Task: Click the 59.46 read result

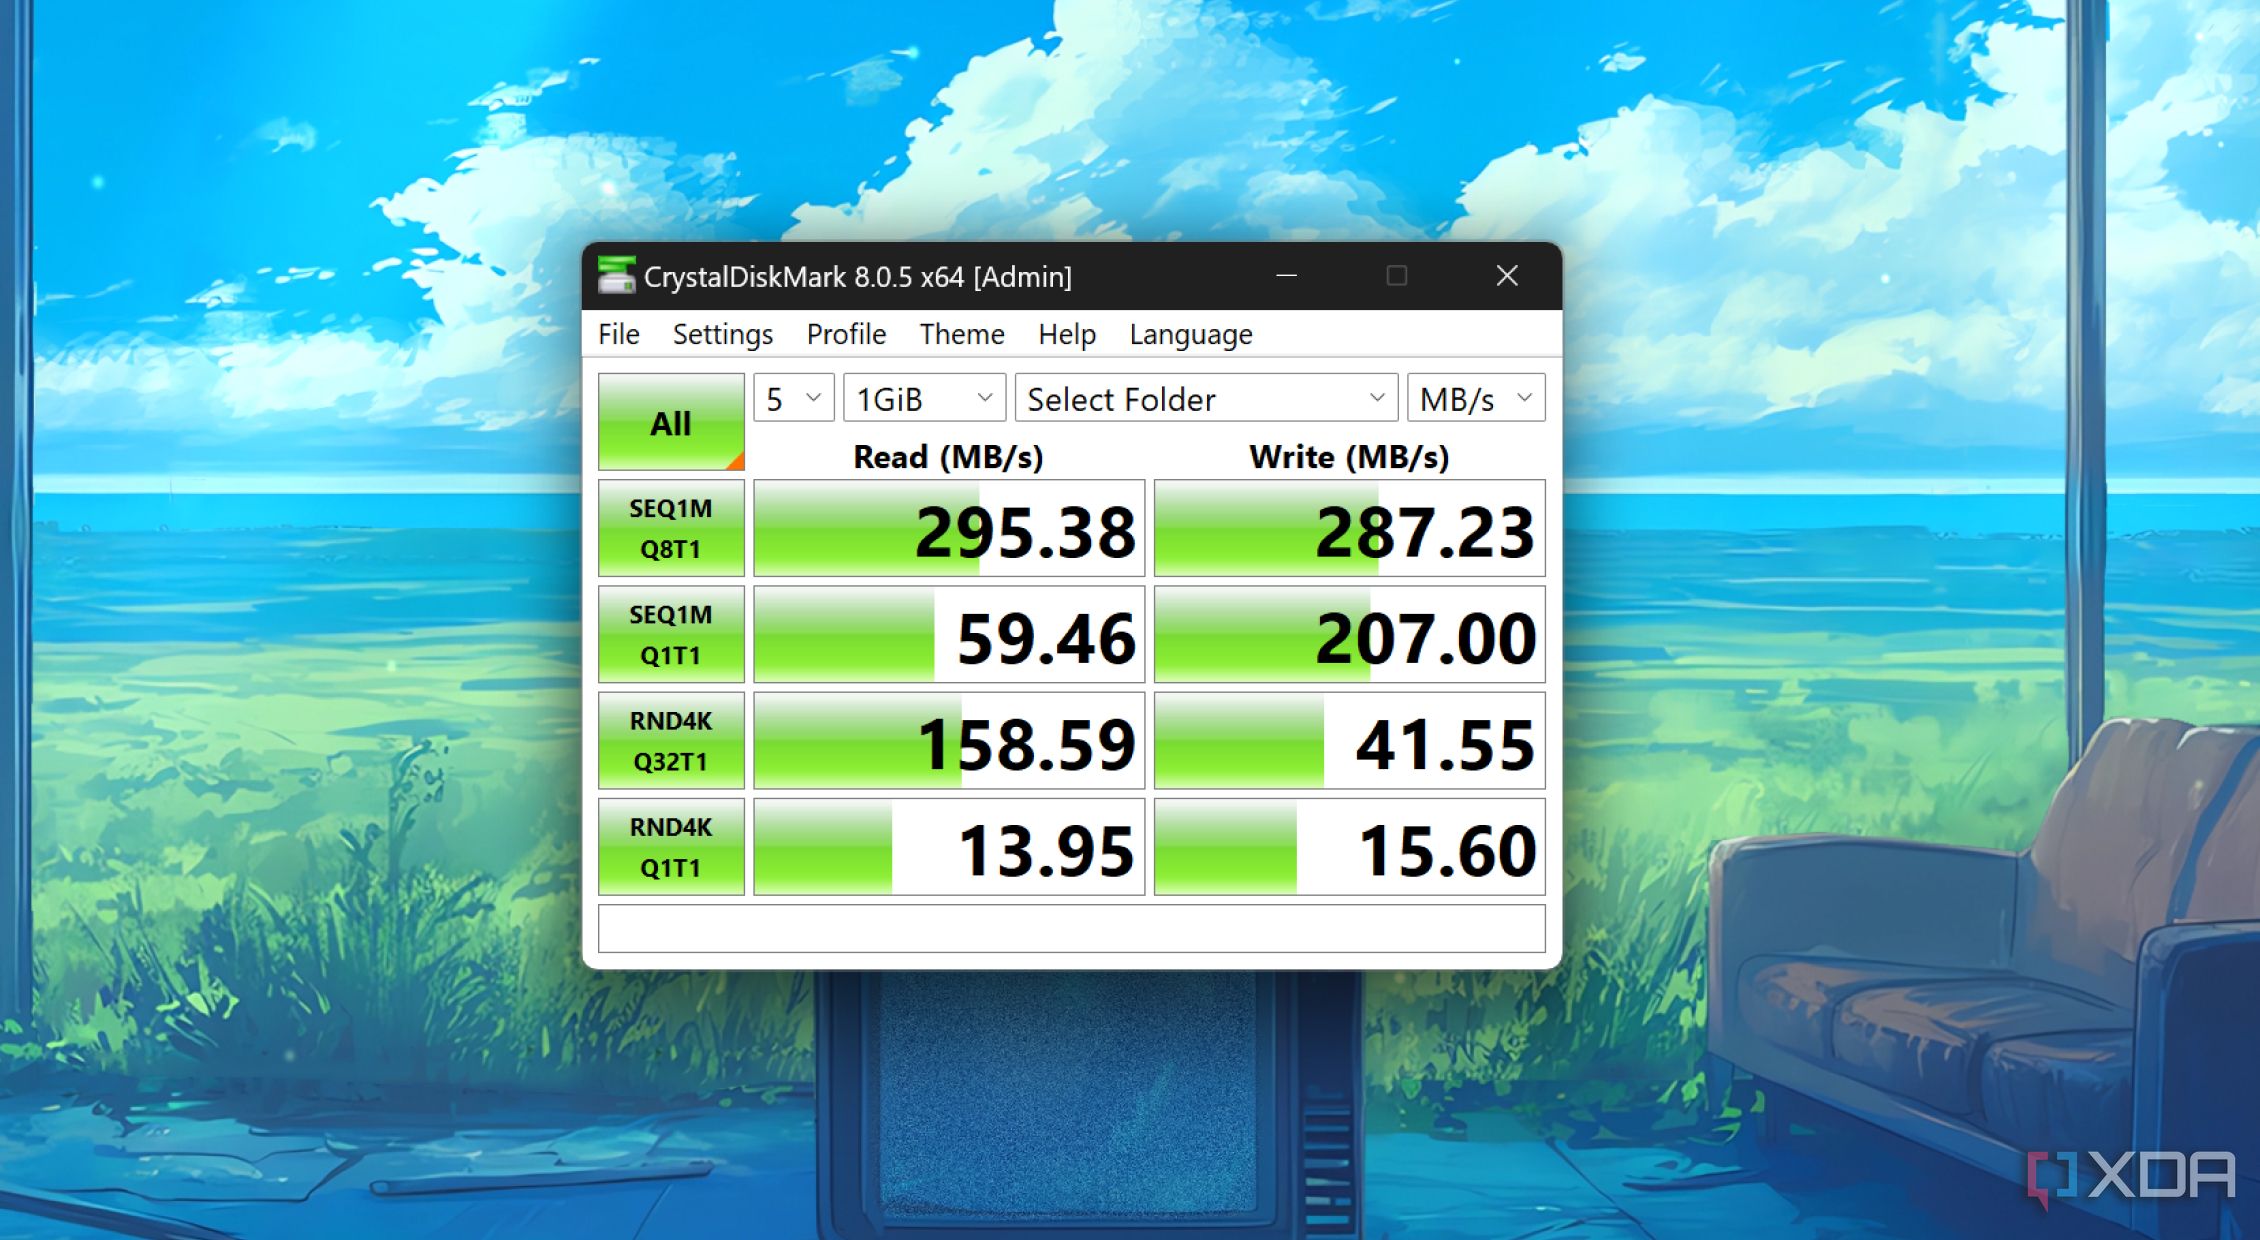Action: click(949, 634)
